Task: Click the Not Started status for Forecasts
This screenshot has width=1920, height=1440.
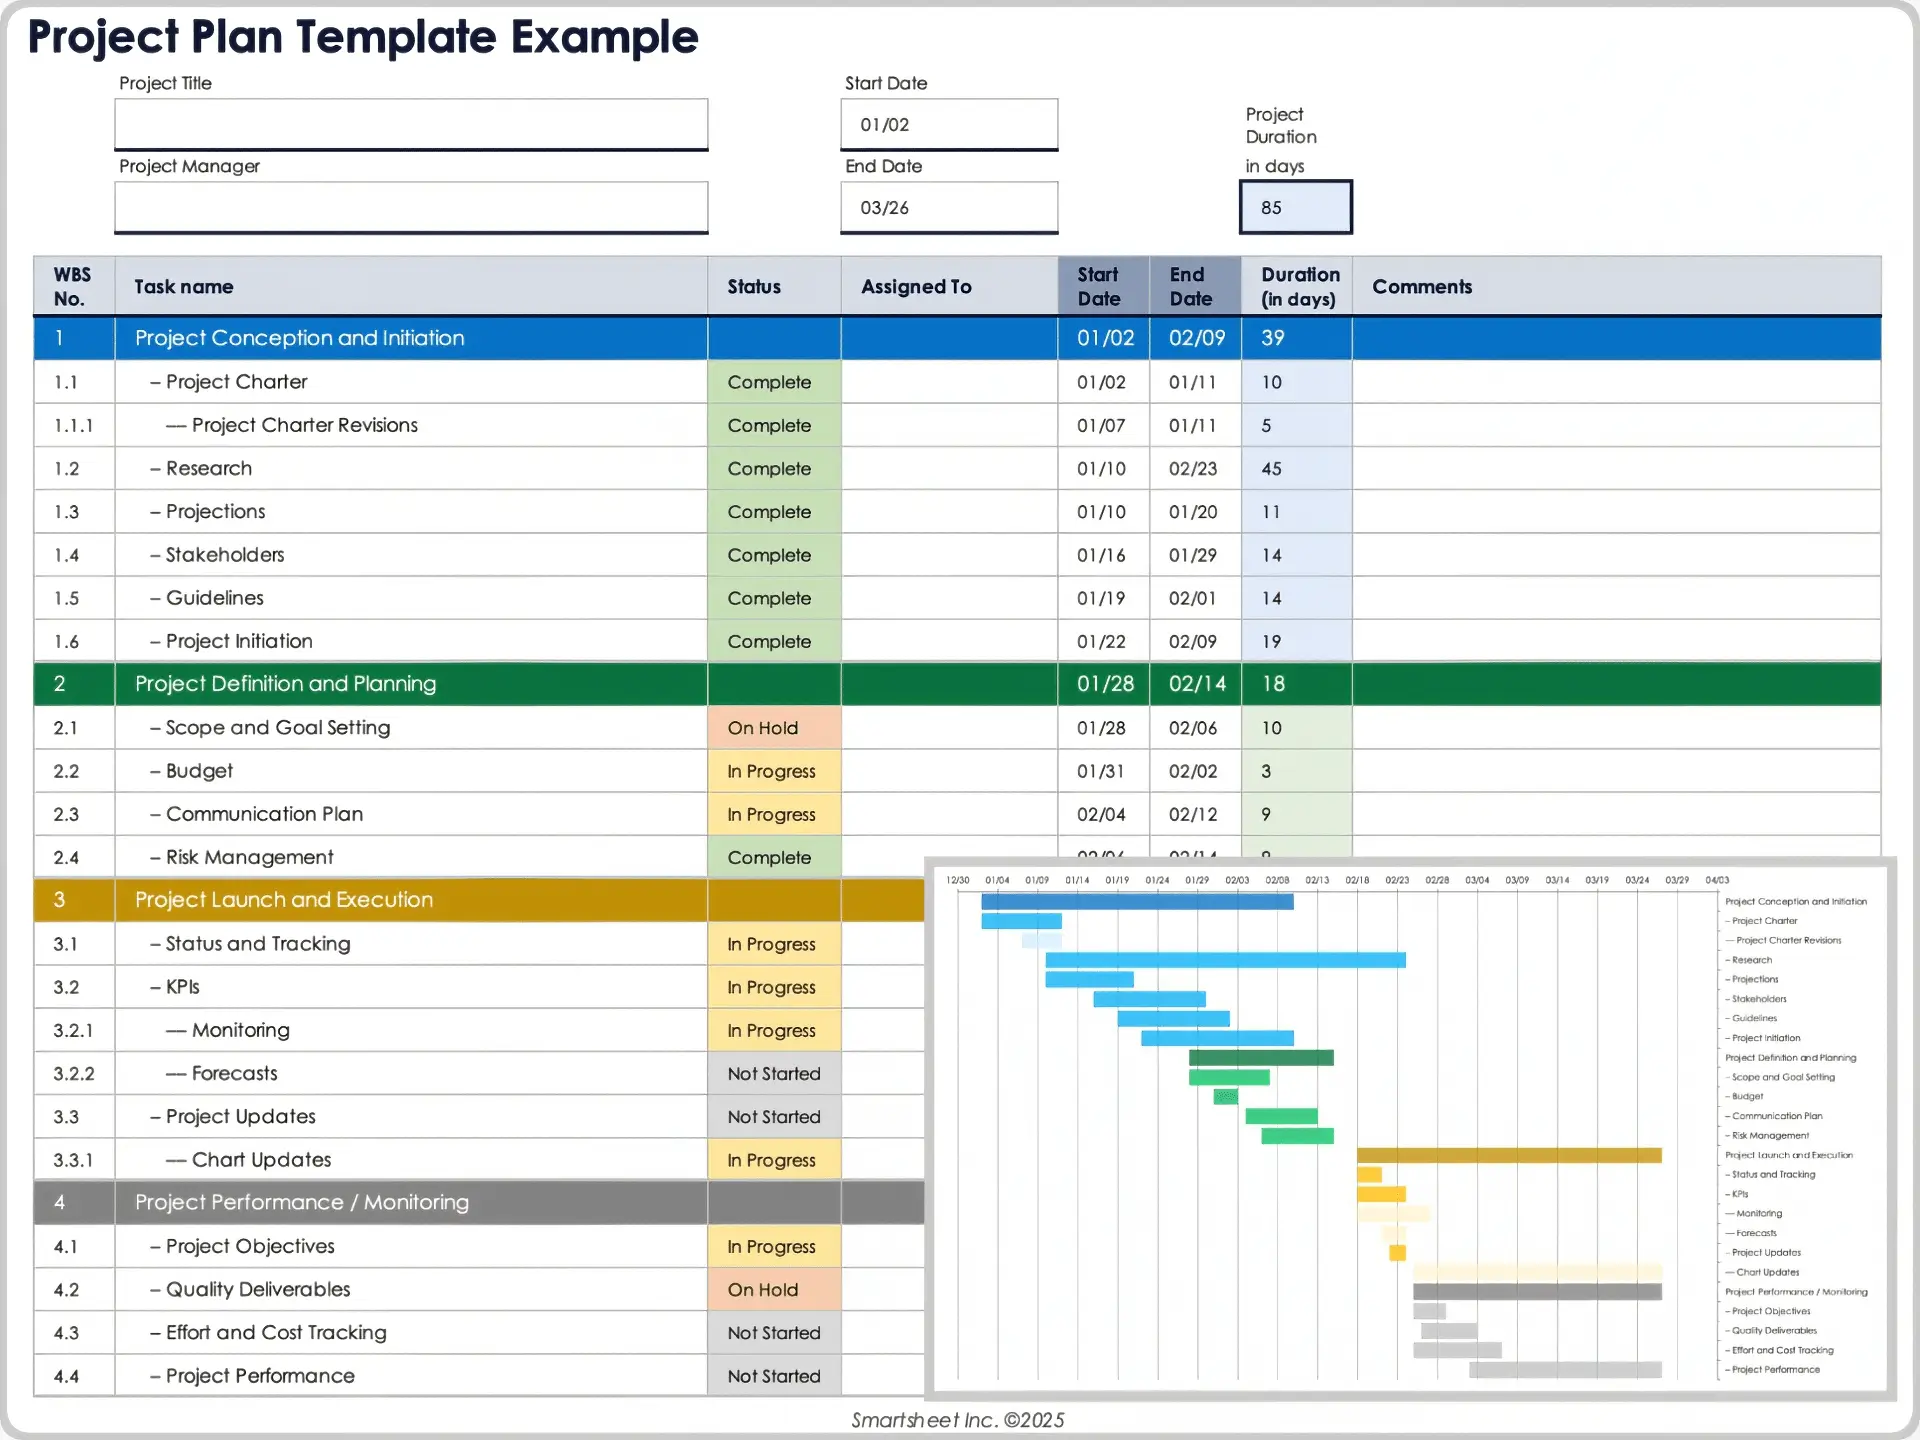Action: point(773,1073)
